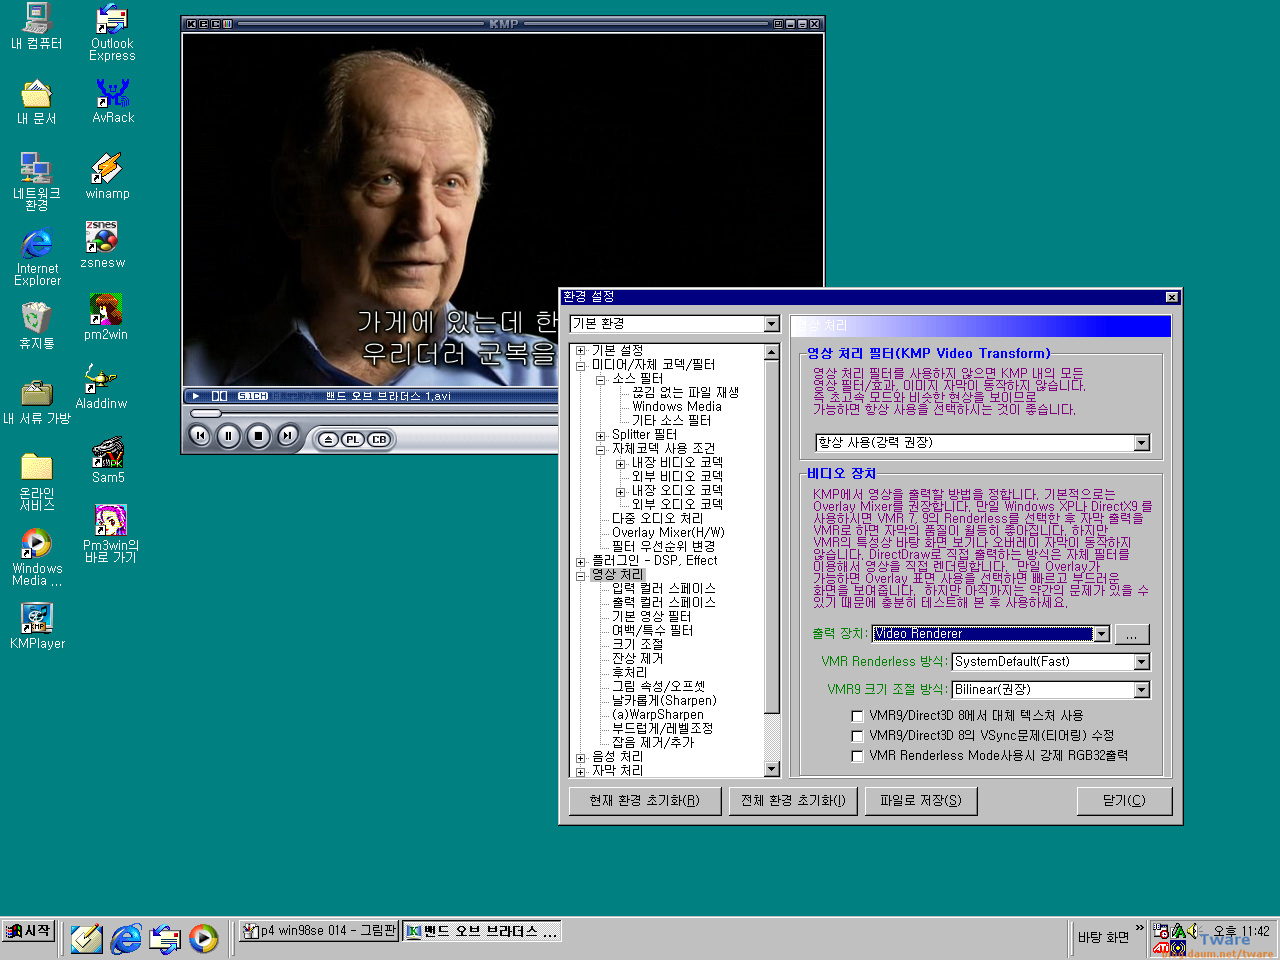The height and width of the screenshot is (960, 1280).
Task: Skip to next track in KMP
Action: (287, 435)
